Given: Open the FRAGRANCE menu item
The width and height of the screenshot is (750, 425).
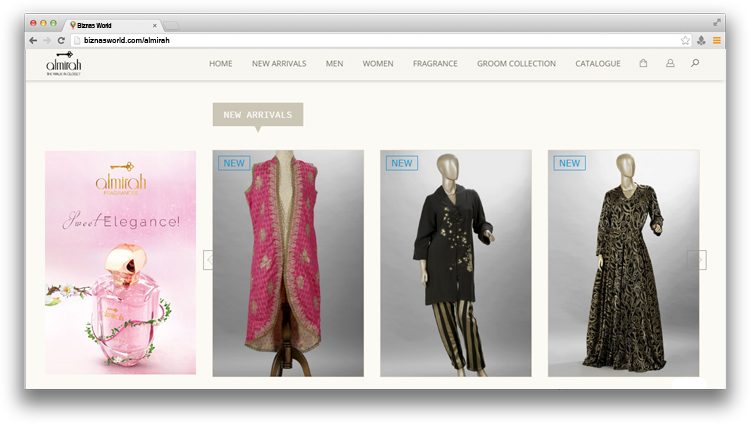Looking at the screenshot, I should coord(435,64).
